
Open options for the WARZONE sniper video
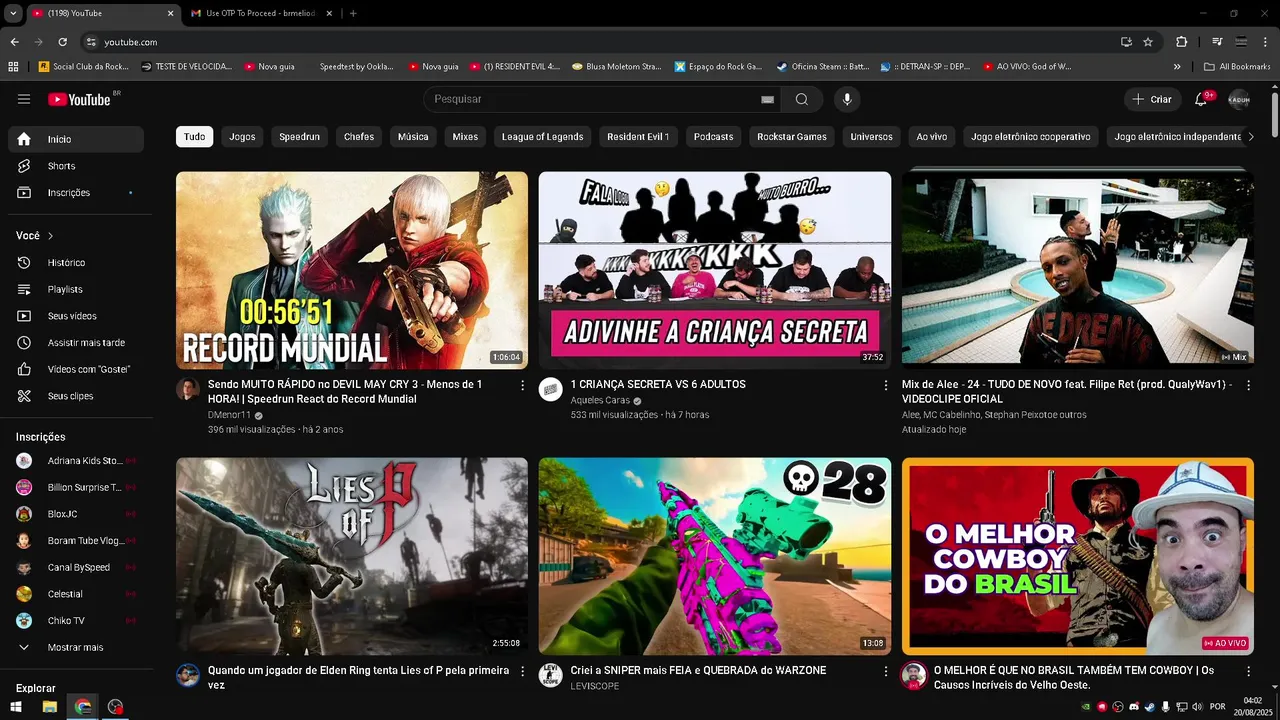point(885,671)
